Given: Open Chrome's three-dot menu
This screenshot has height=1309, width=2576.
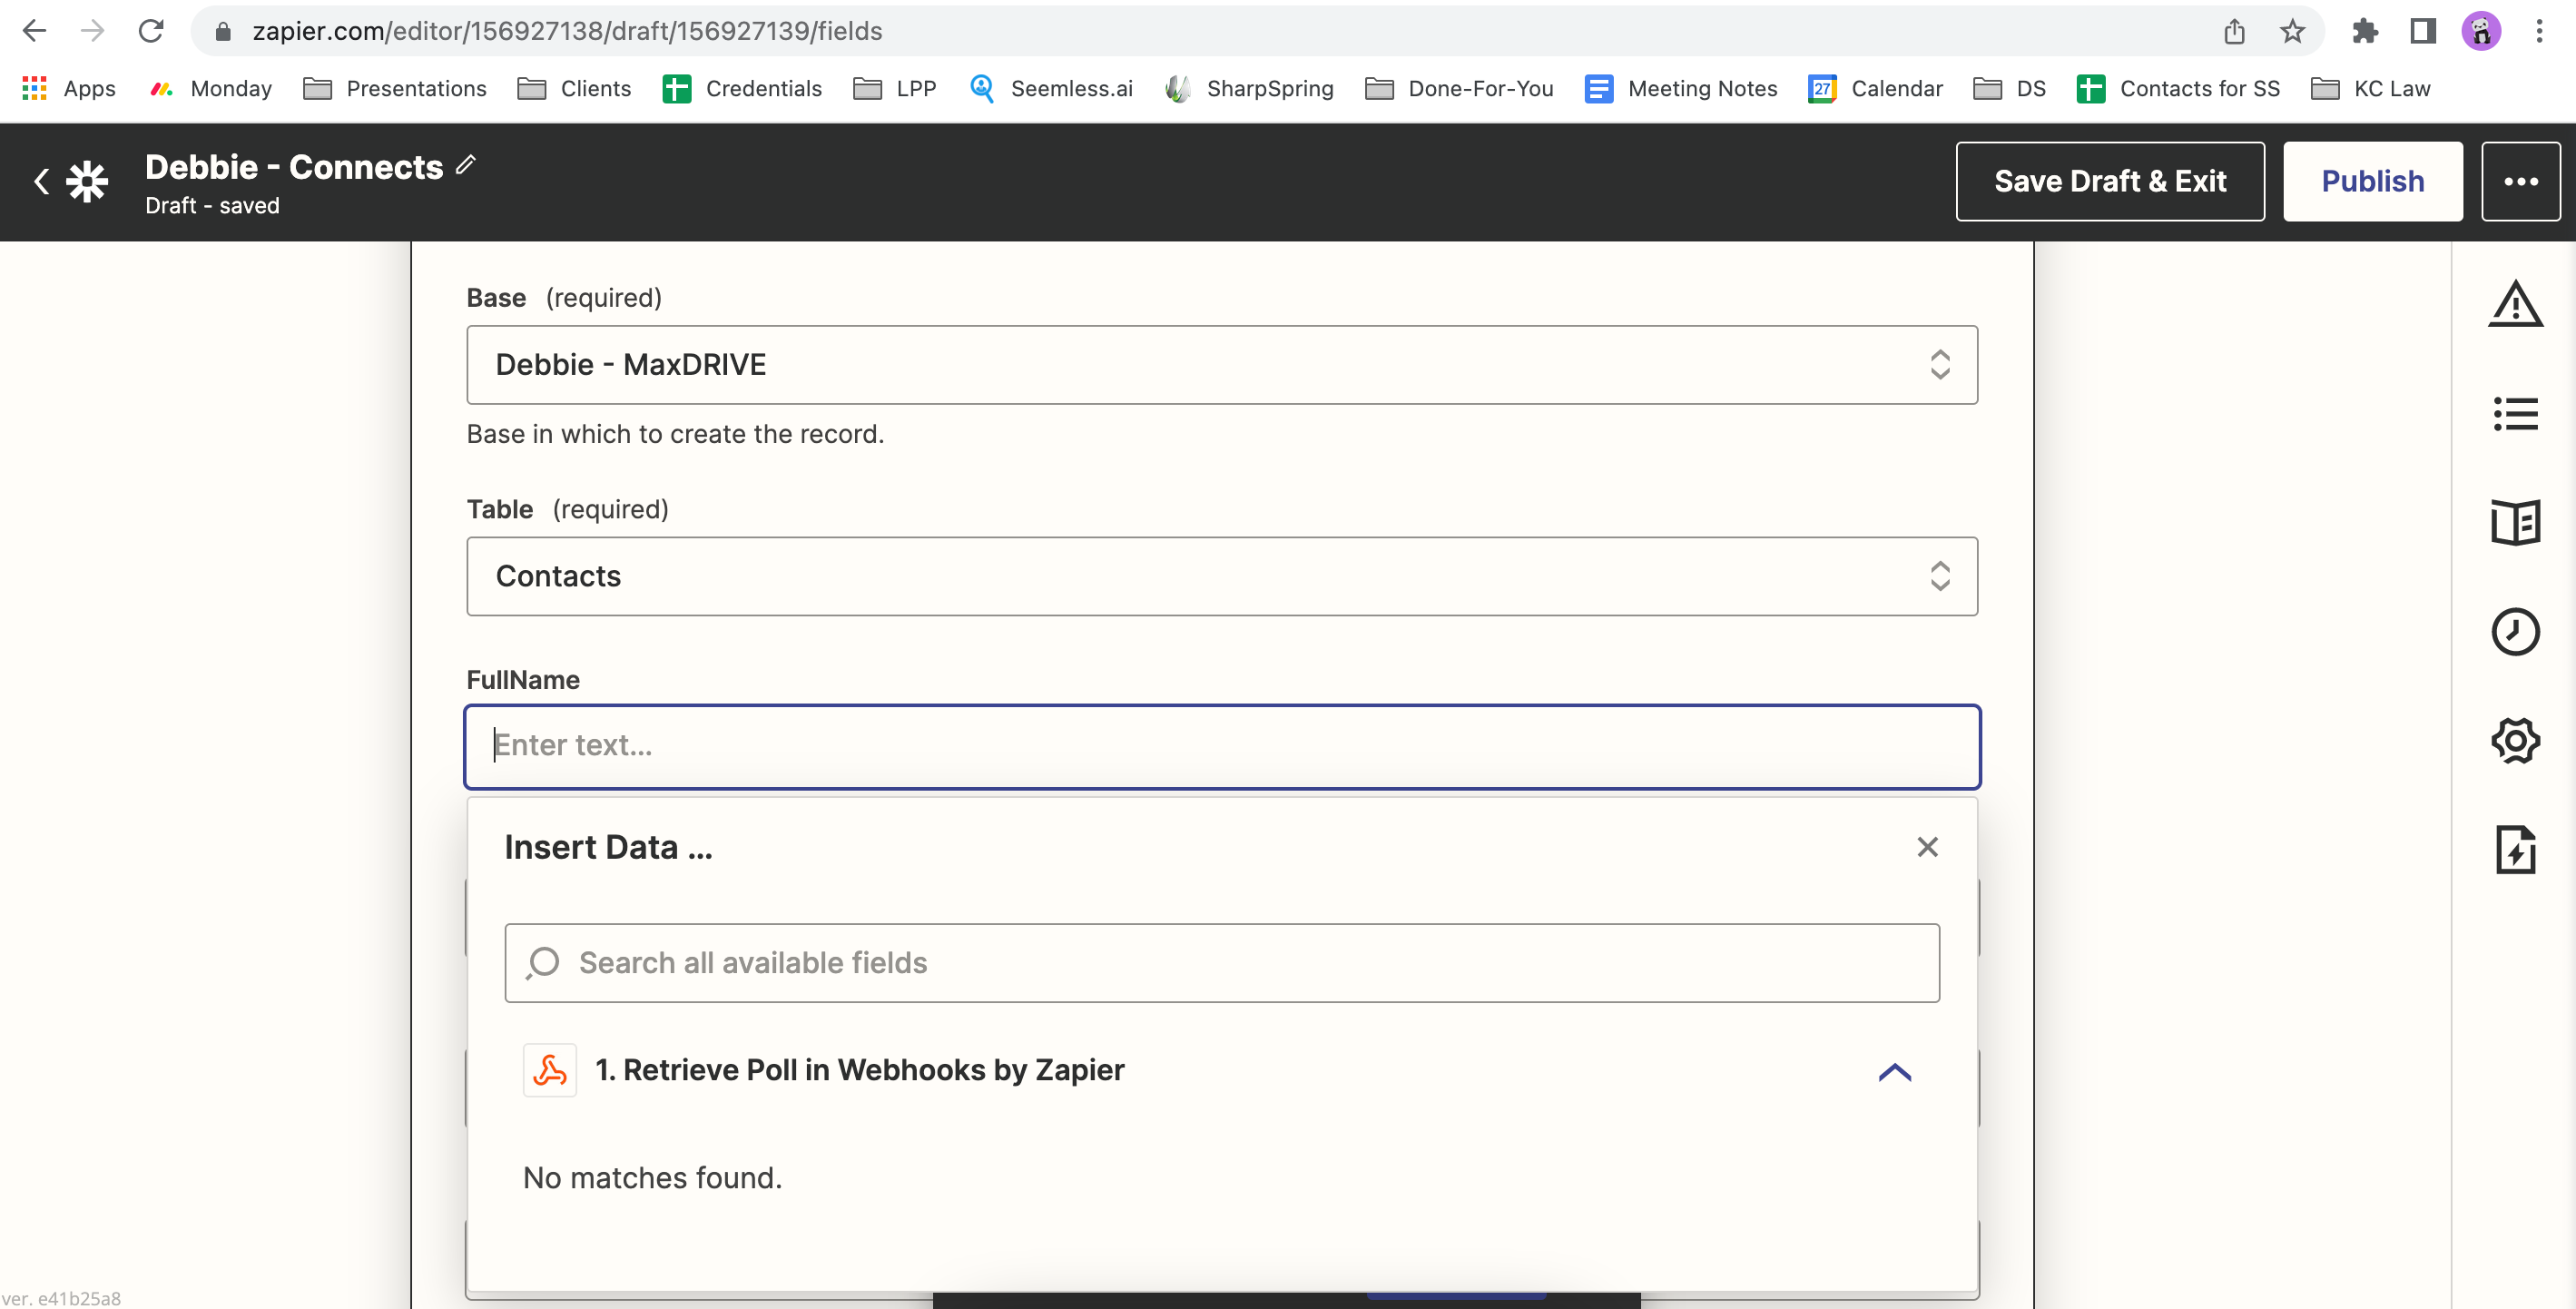Looking at the screenshot, I should click(2539, 31).
